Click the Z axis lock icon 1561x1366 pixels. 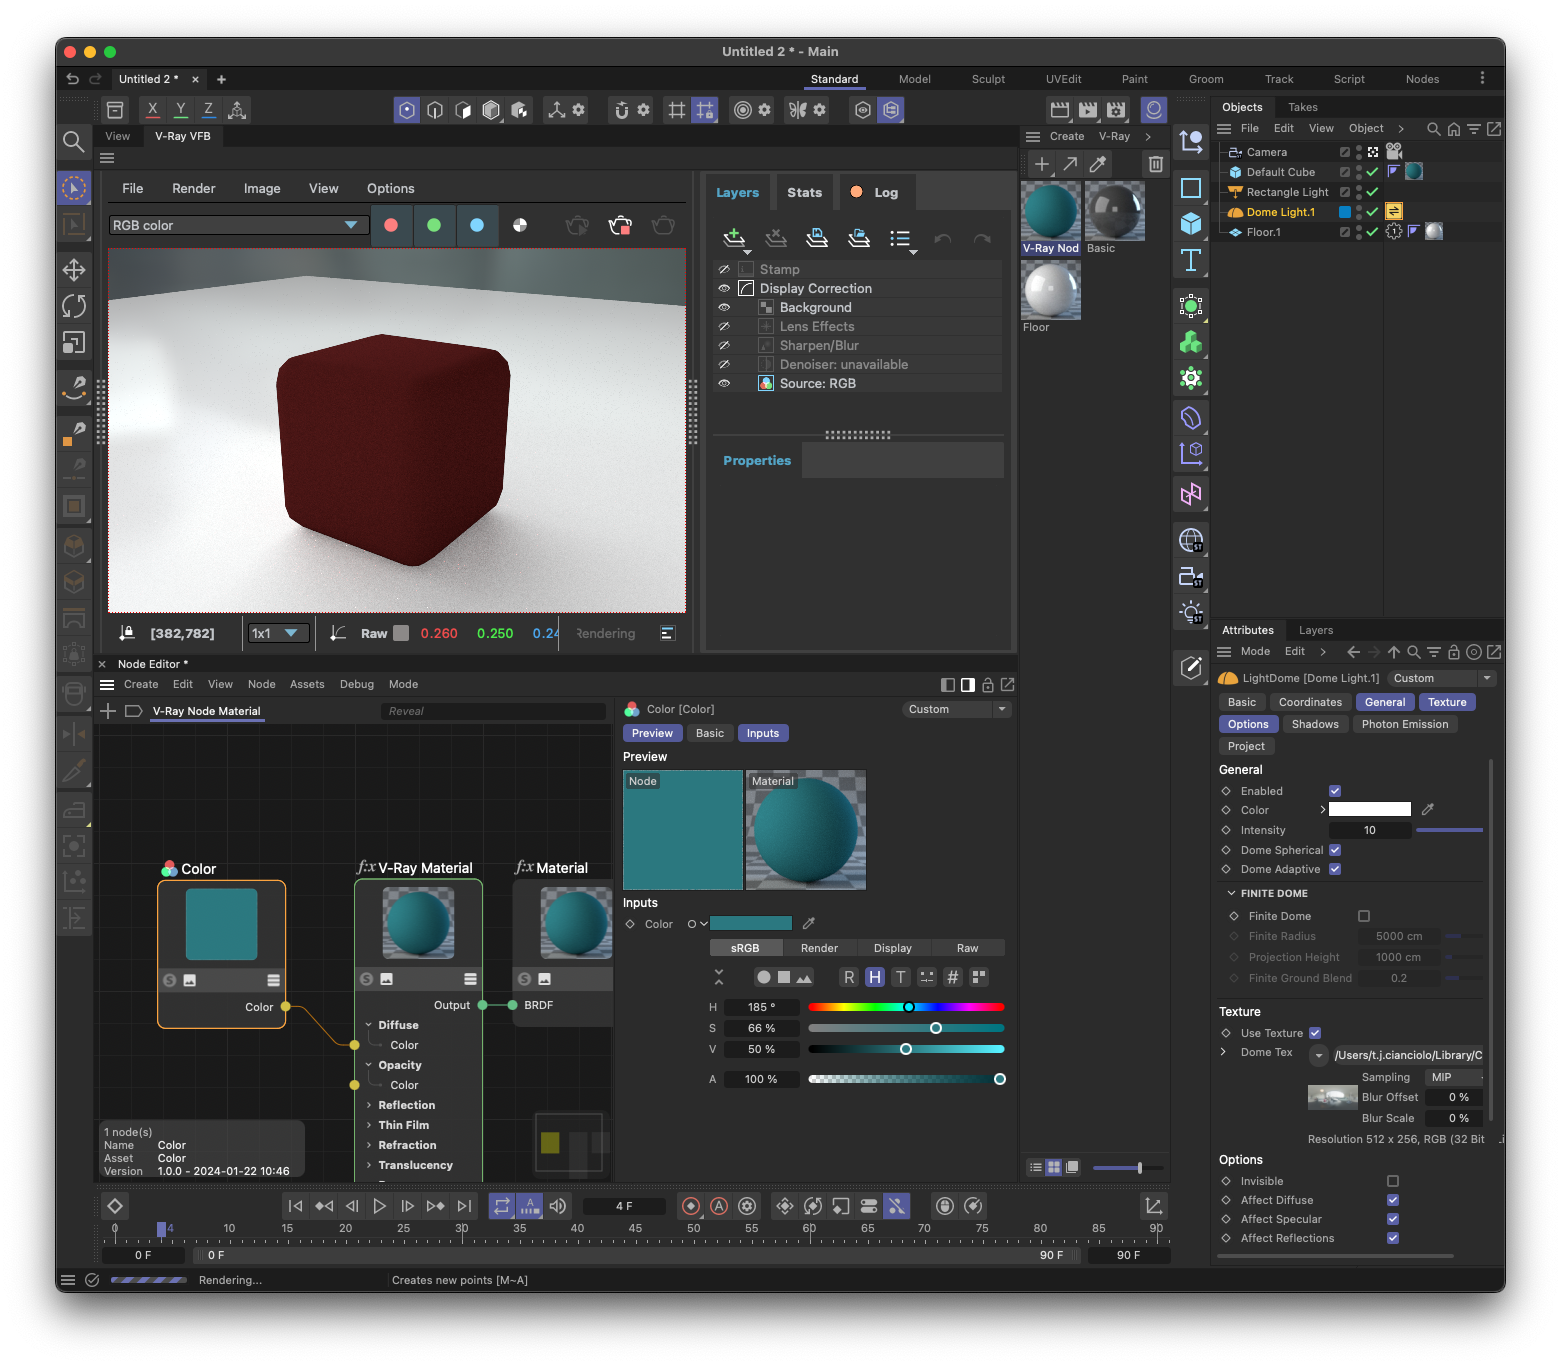coord(208,110)
